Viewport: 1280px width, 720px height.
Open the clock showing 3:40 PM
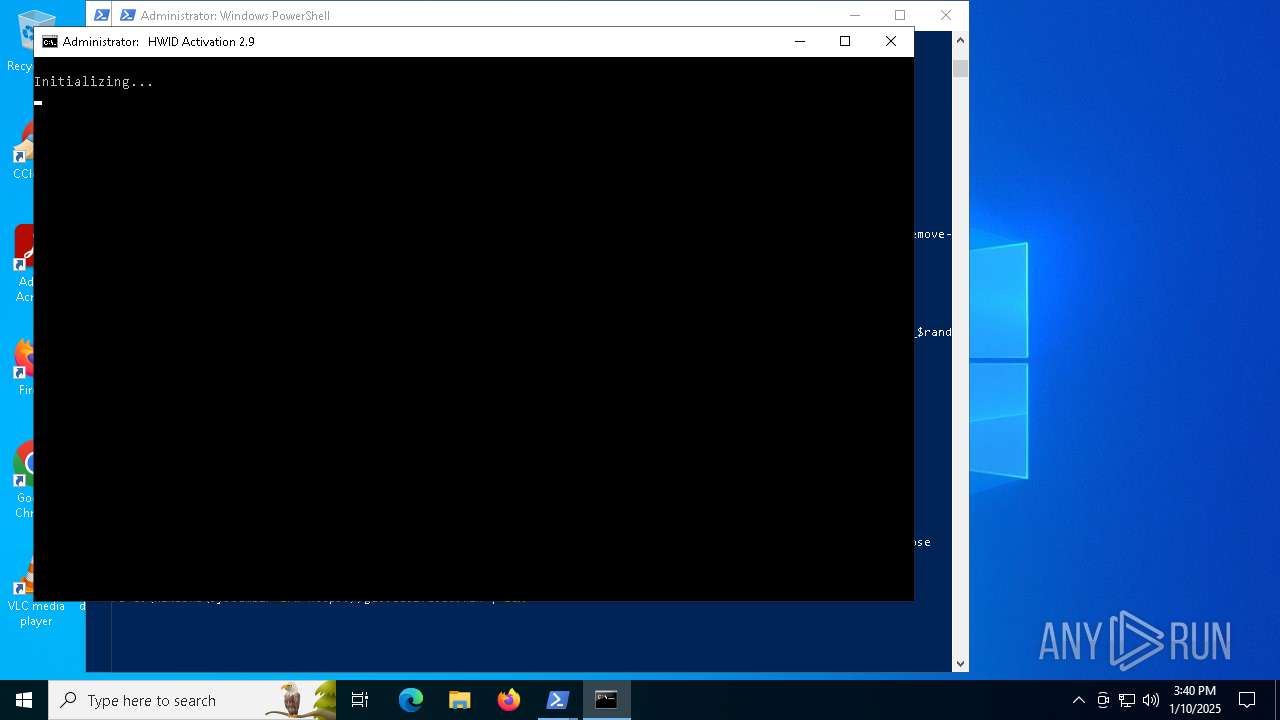point(1195,700)
